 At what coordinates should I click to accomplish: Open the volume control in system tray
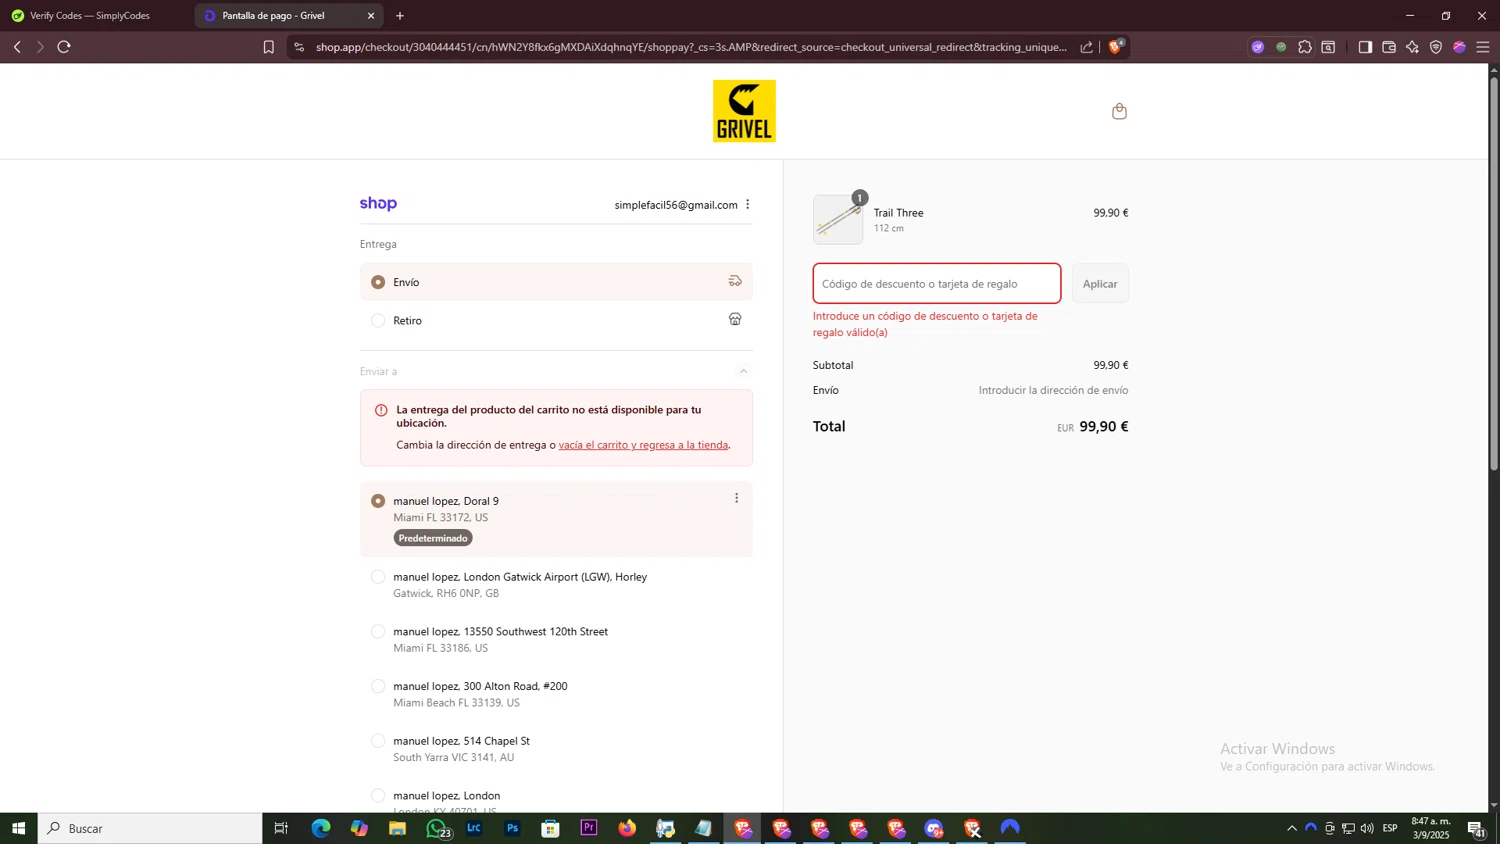point(1367,828)
